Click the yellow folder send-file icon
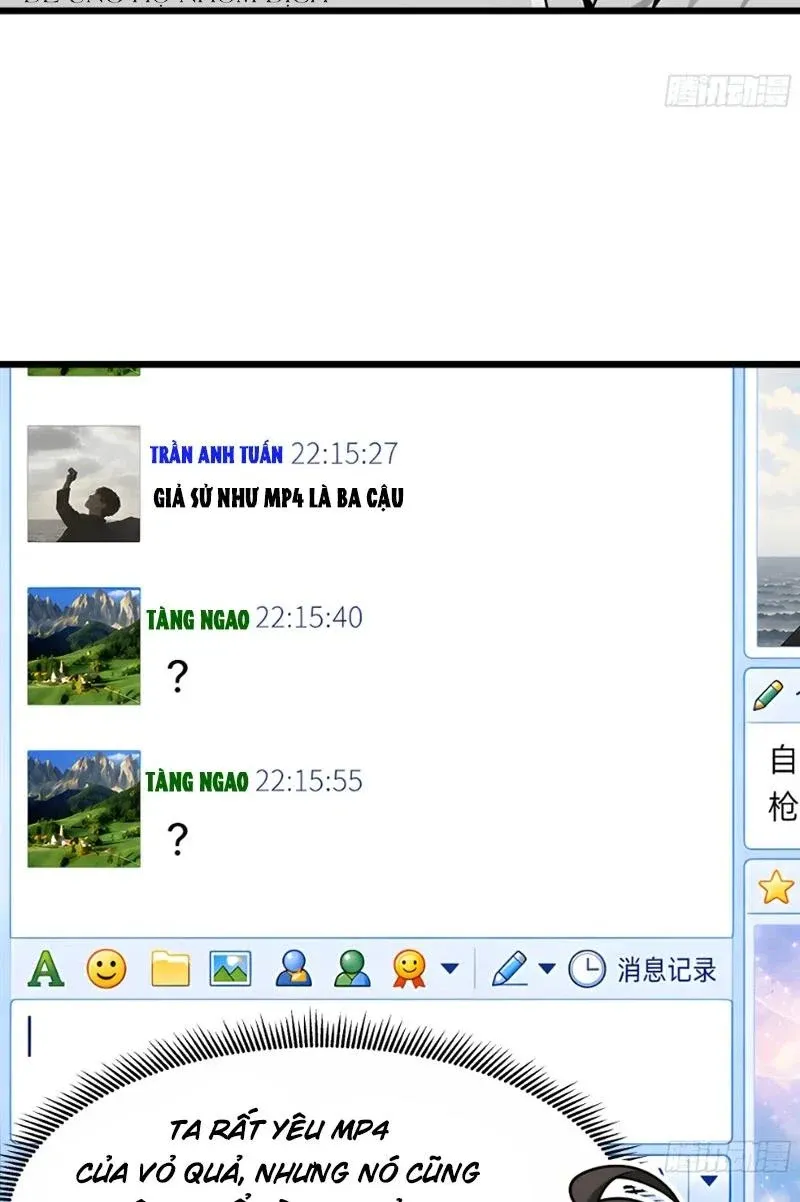 pyautogui.click(x=170, y=969)
